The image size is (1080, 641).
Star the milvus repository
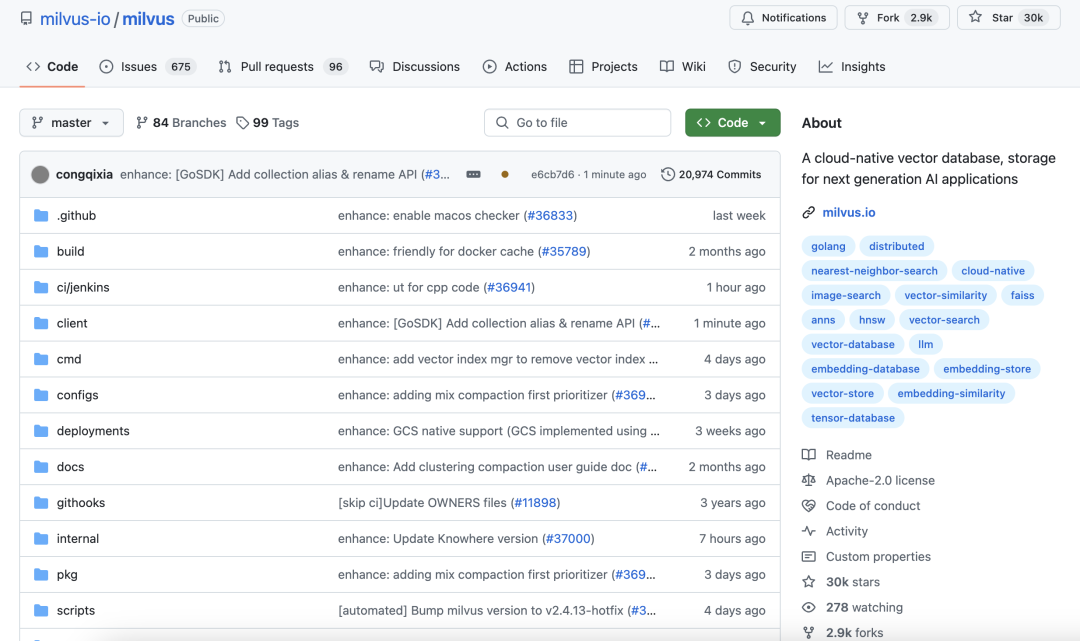point(1009,18)
